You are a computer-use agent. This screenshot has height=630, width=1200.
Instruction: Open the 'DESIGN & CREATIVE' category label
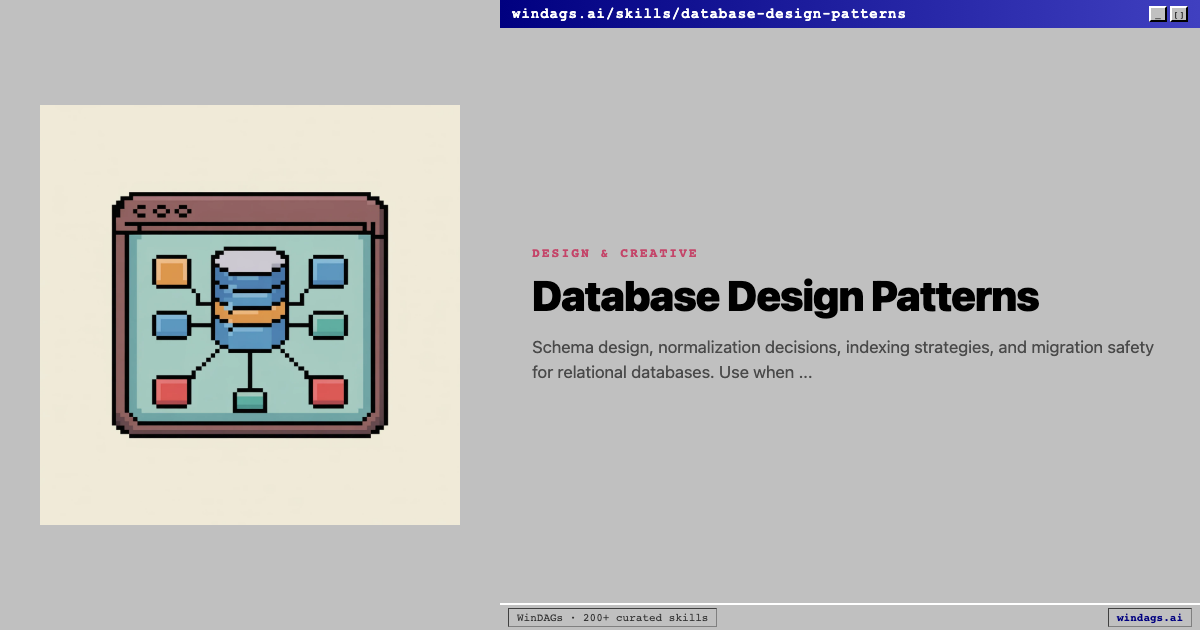(615, 253)
